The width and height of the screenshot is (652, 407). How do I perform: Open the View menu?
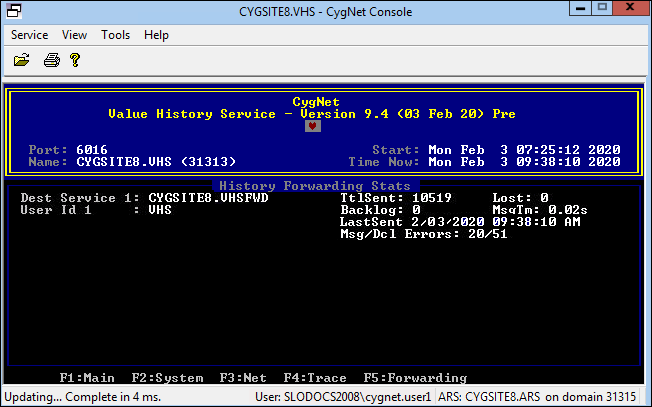point(74,35)
